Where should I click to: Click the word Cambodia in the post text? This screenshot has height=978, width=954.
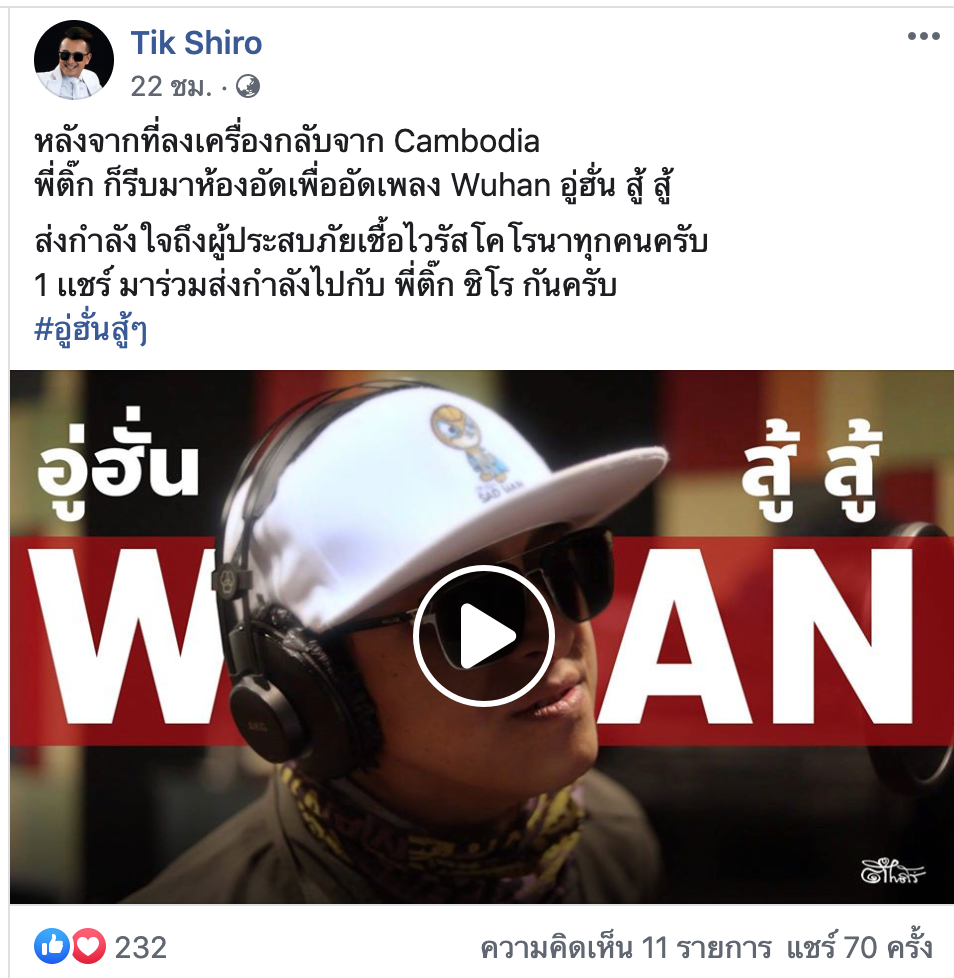pyautogui.click(x=467, y=142)
